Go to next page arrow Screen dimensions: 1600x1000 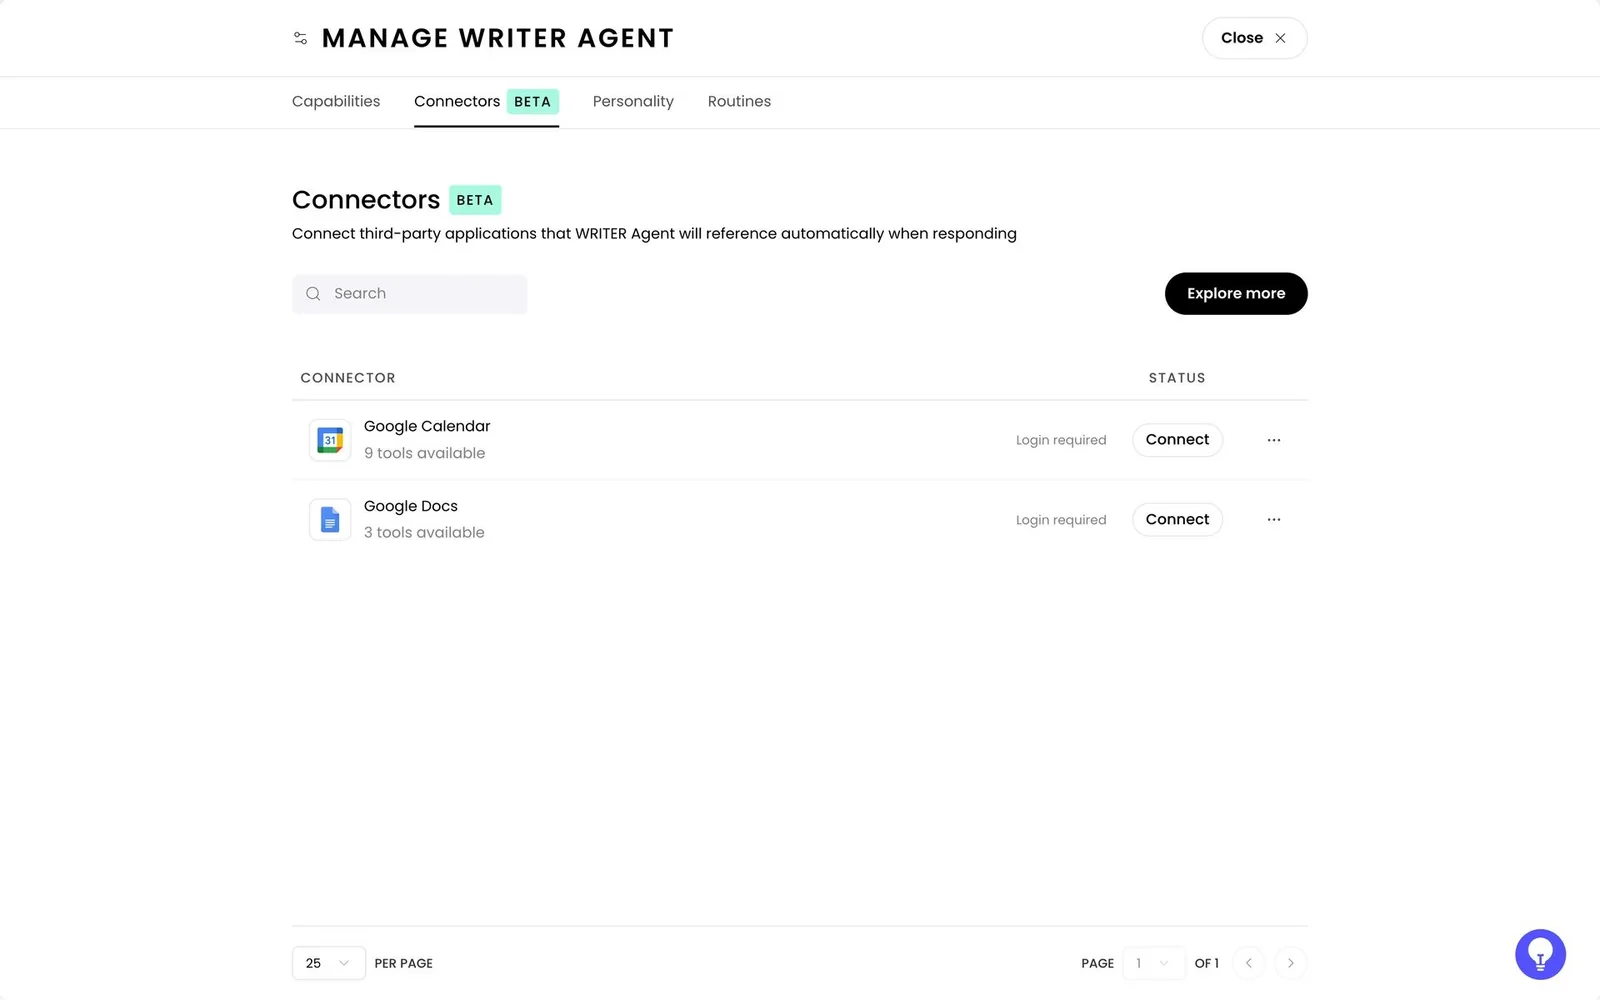tap(1291, 963)
